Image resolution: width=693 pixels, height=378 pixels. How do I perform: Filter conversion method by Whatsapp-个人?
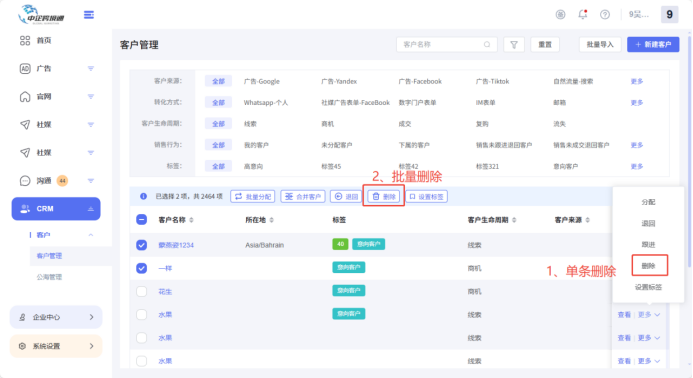point(266,103)
